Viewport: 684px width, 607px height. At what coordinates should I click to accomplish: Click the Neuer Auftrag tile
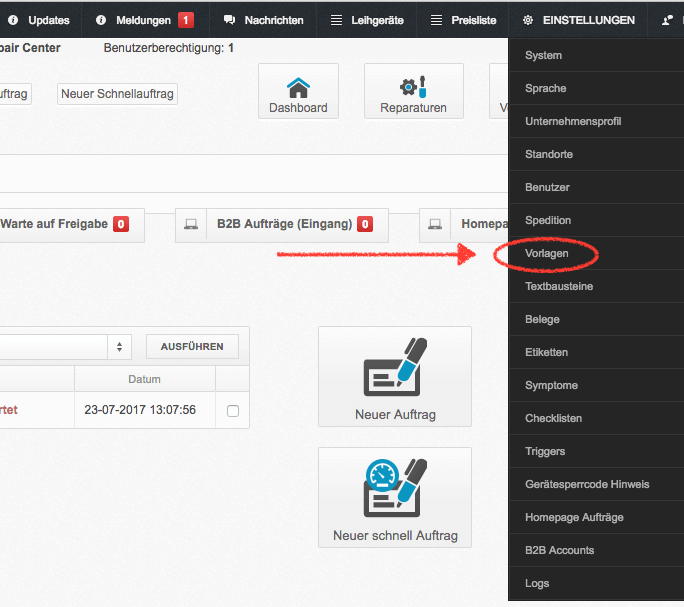point(395,377)
